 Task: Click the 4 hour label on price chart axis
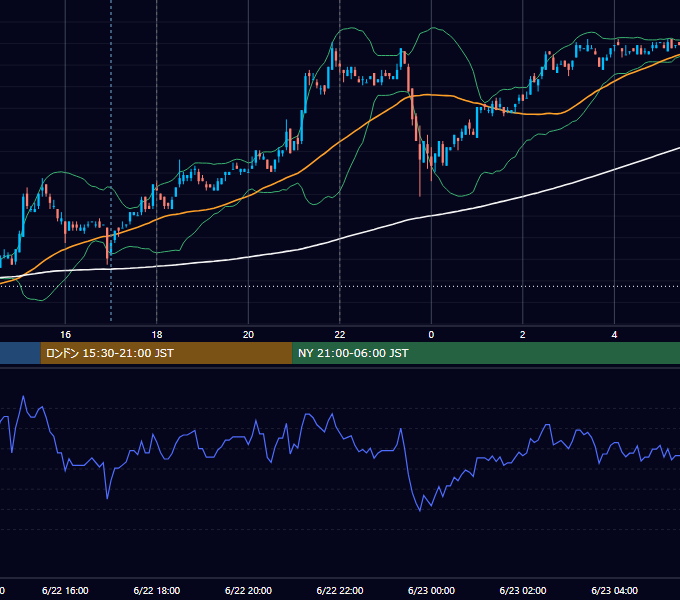pos(614,335)
